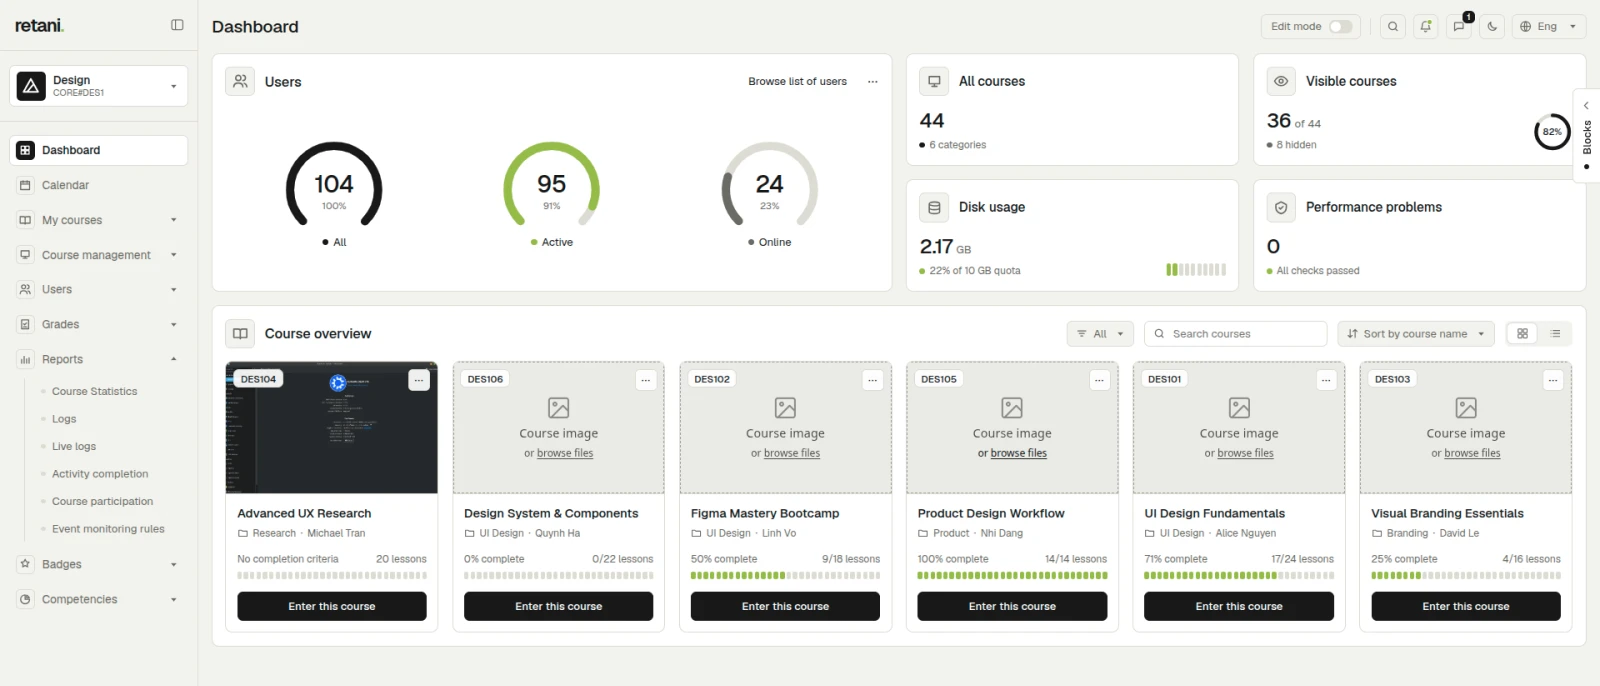
Task: Open the Sort by course name dropdown
Action: [x=1415, y=334]
